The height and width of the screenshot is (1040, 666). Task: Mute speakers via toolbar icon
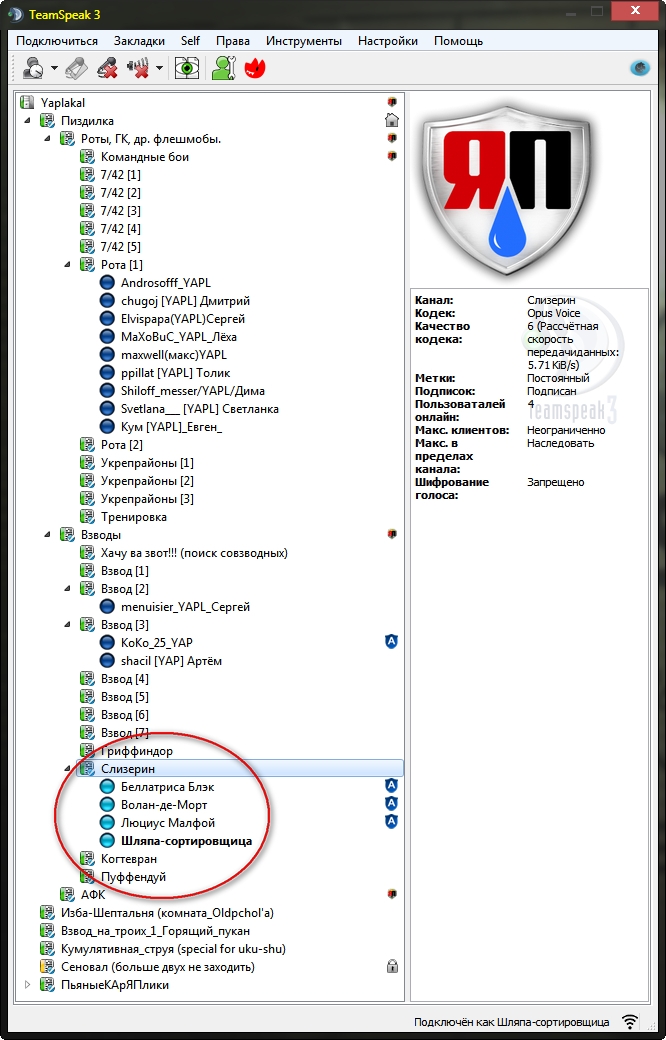[138, 68]
